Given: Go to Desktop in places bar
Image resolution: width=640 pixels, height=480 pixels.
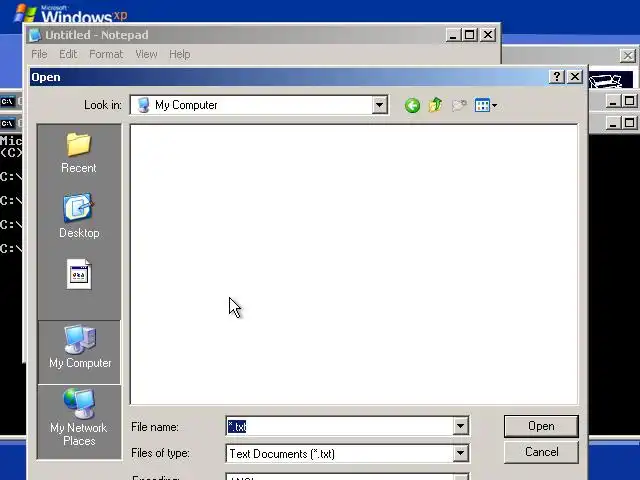Looking at the screenshot, I should coord(79,216).
